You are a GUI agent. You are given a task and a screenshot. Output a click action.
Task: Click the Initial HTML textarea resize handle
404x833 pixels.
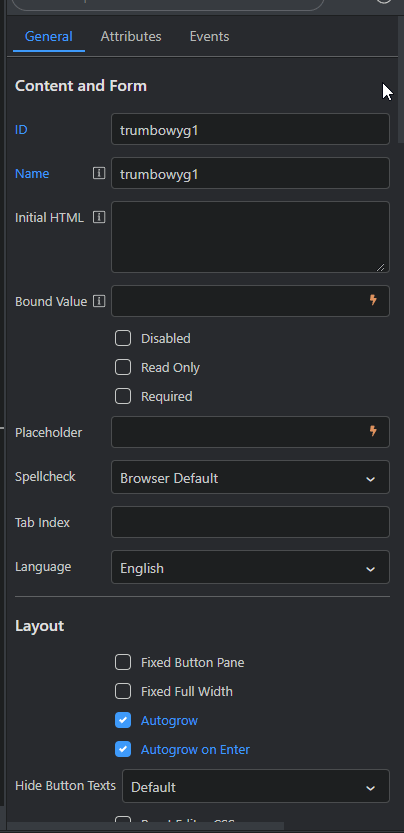(381, 267)
